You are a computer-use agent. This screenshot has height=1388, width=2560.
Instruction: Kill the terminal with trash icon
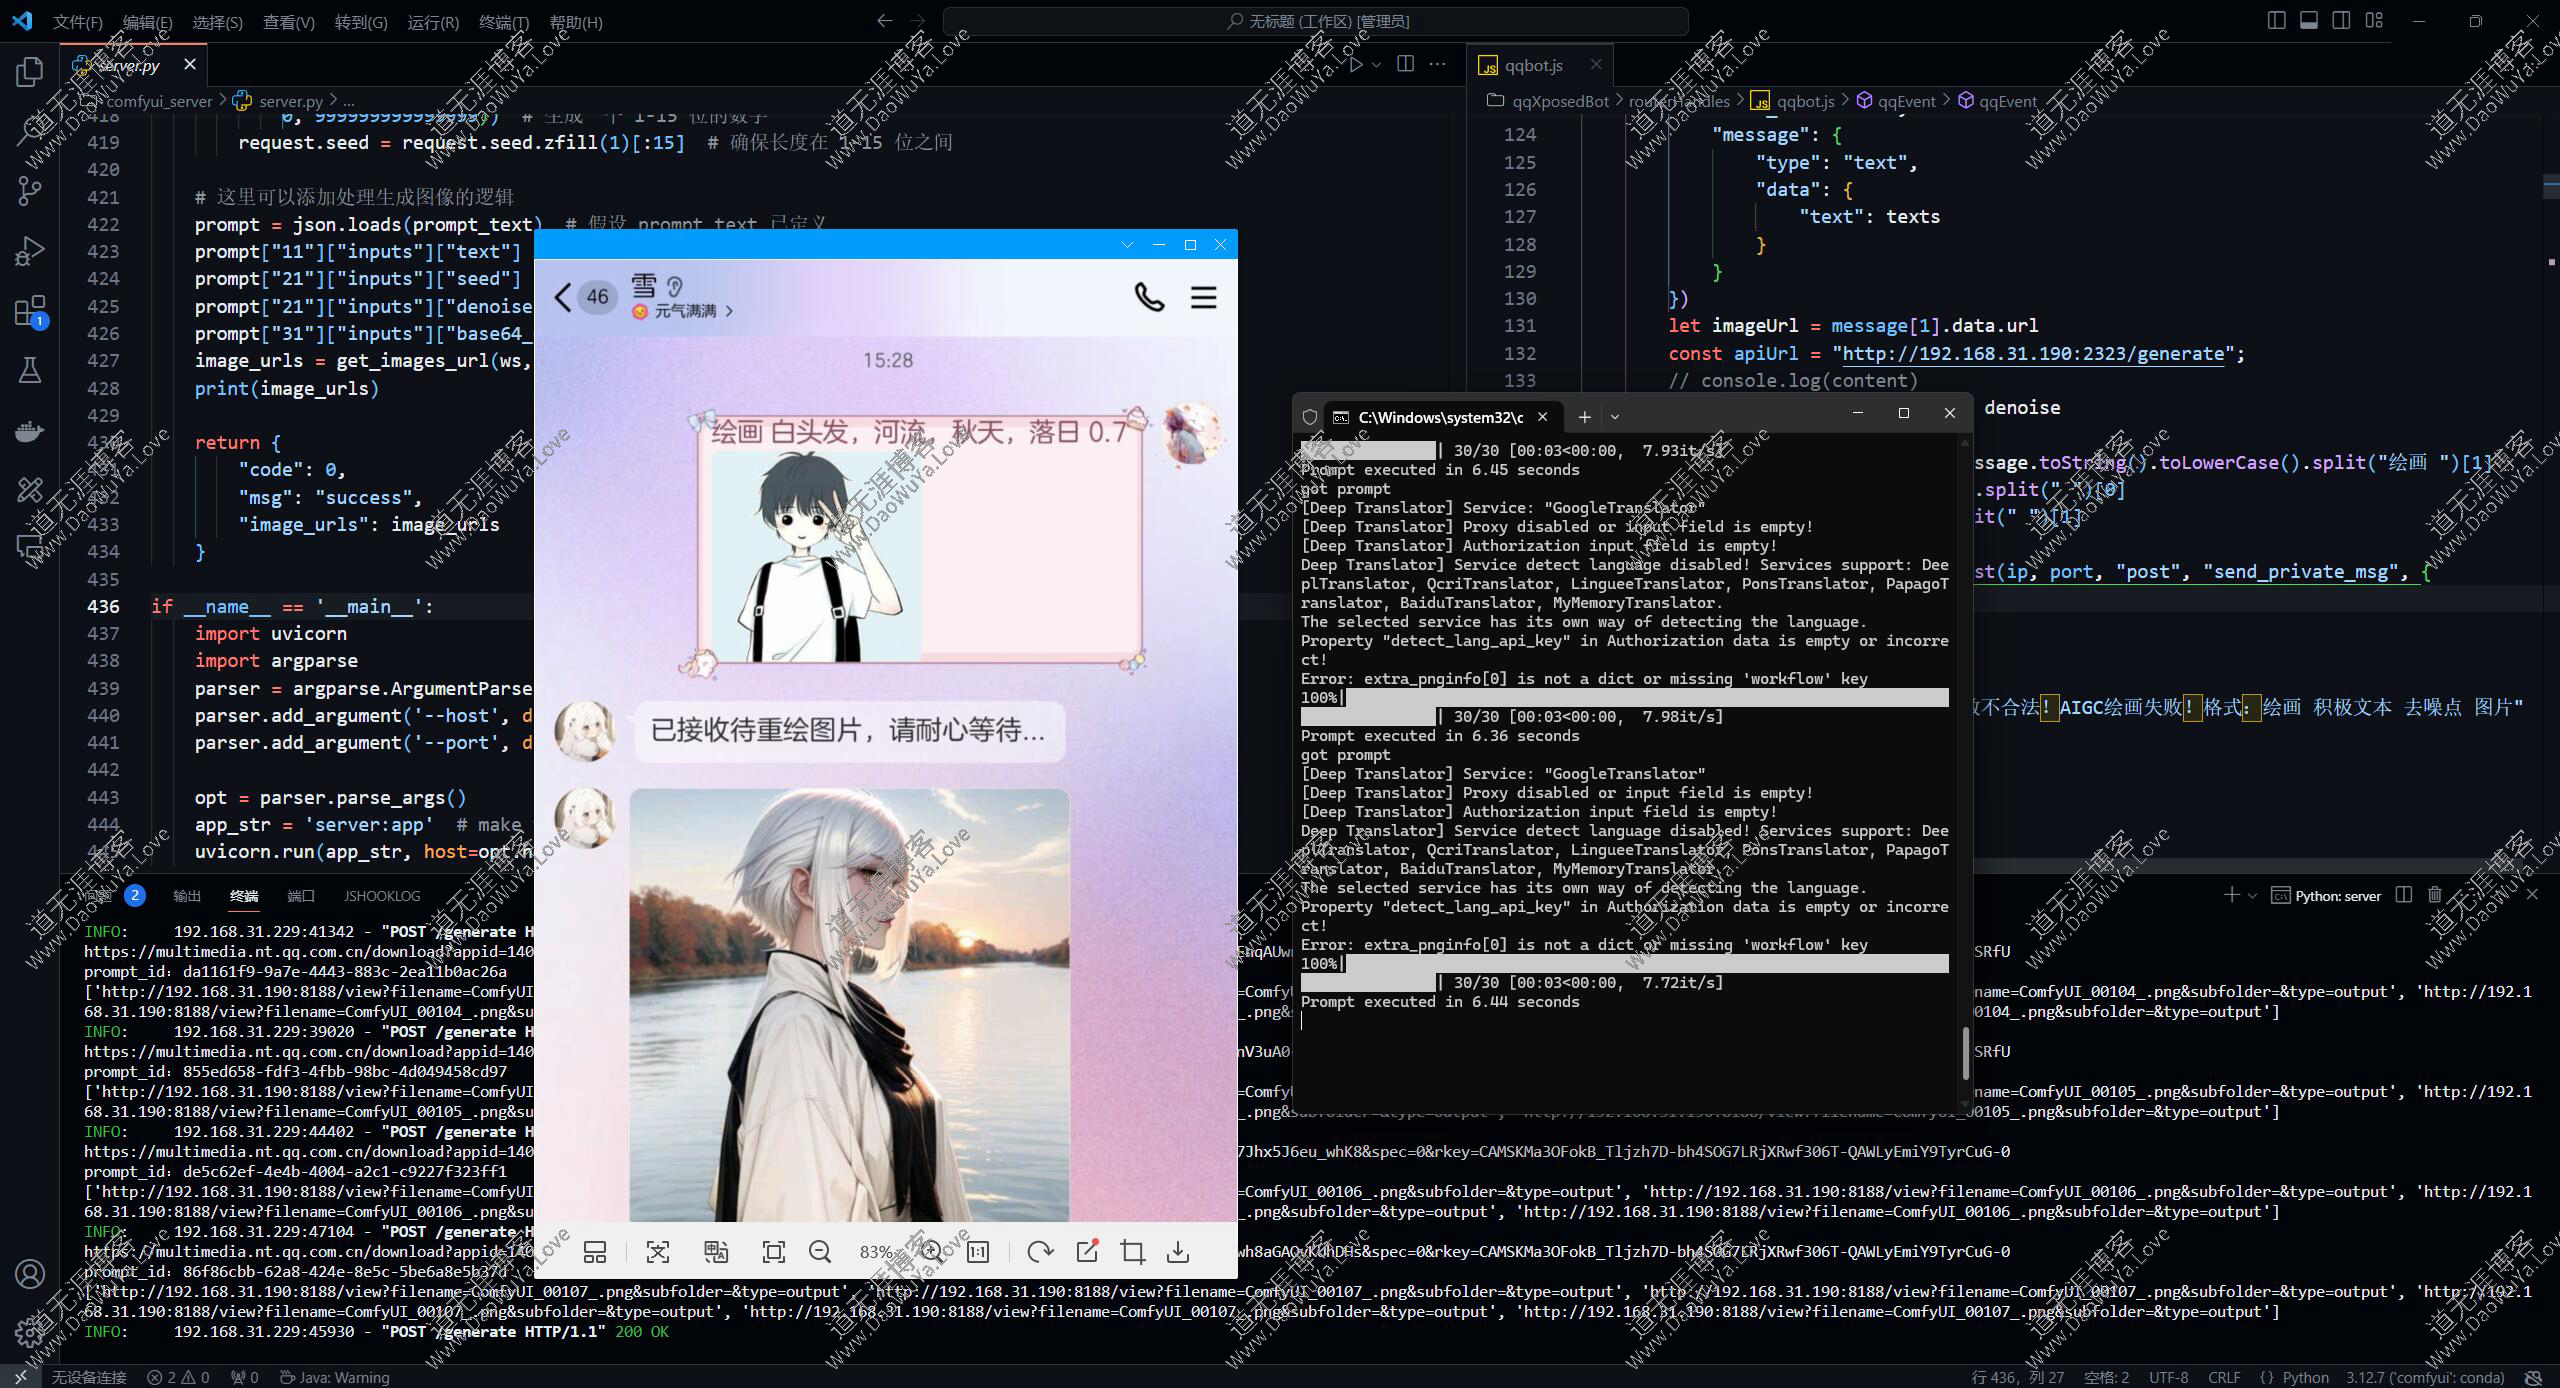pos(2435,895)
